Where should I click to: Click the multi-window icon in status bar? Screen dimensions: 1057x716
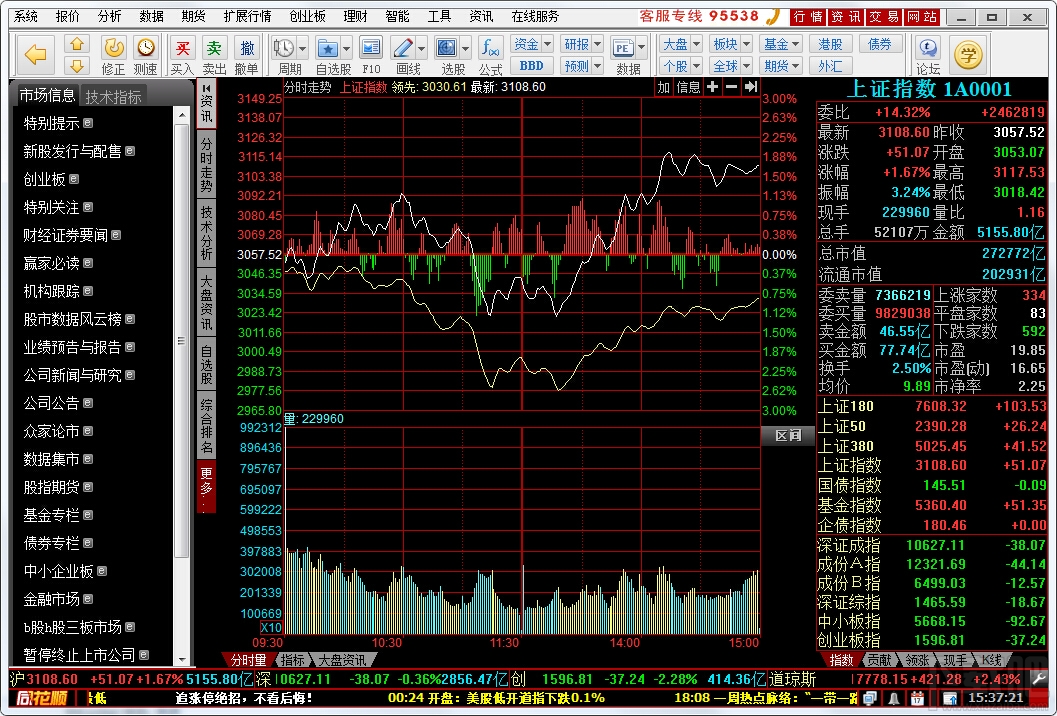[x=870, y=698]
